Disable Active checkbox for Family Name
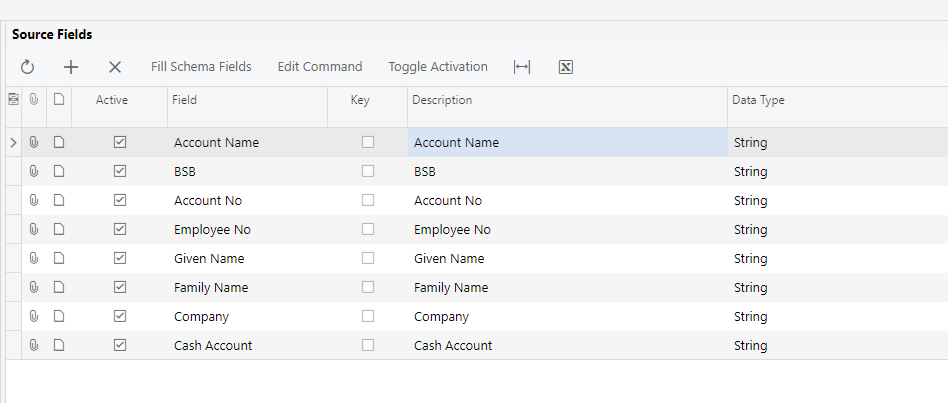The image size is (948, 403). (120, 287)
